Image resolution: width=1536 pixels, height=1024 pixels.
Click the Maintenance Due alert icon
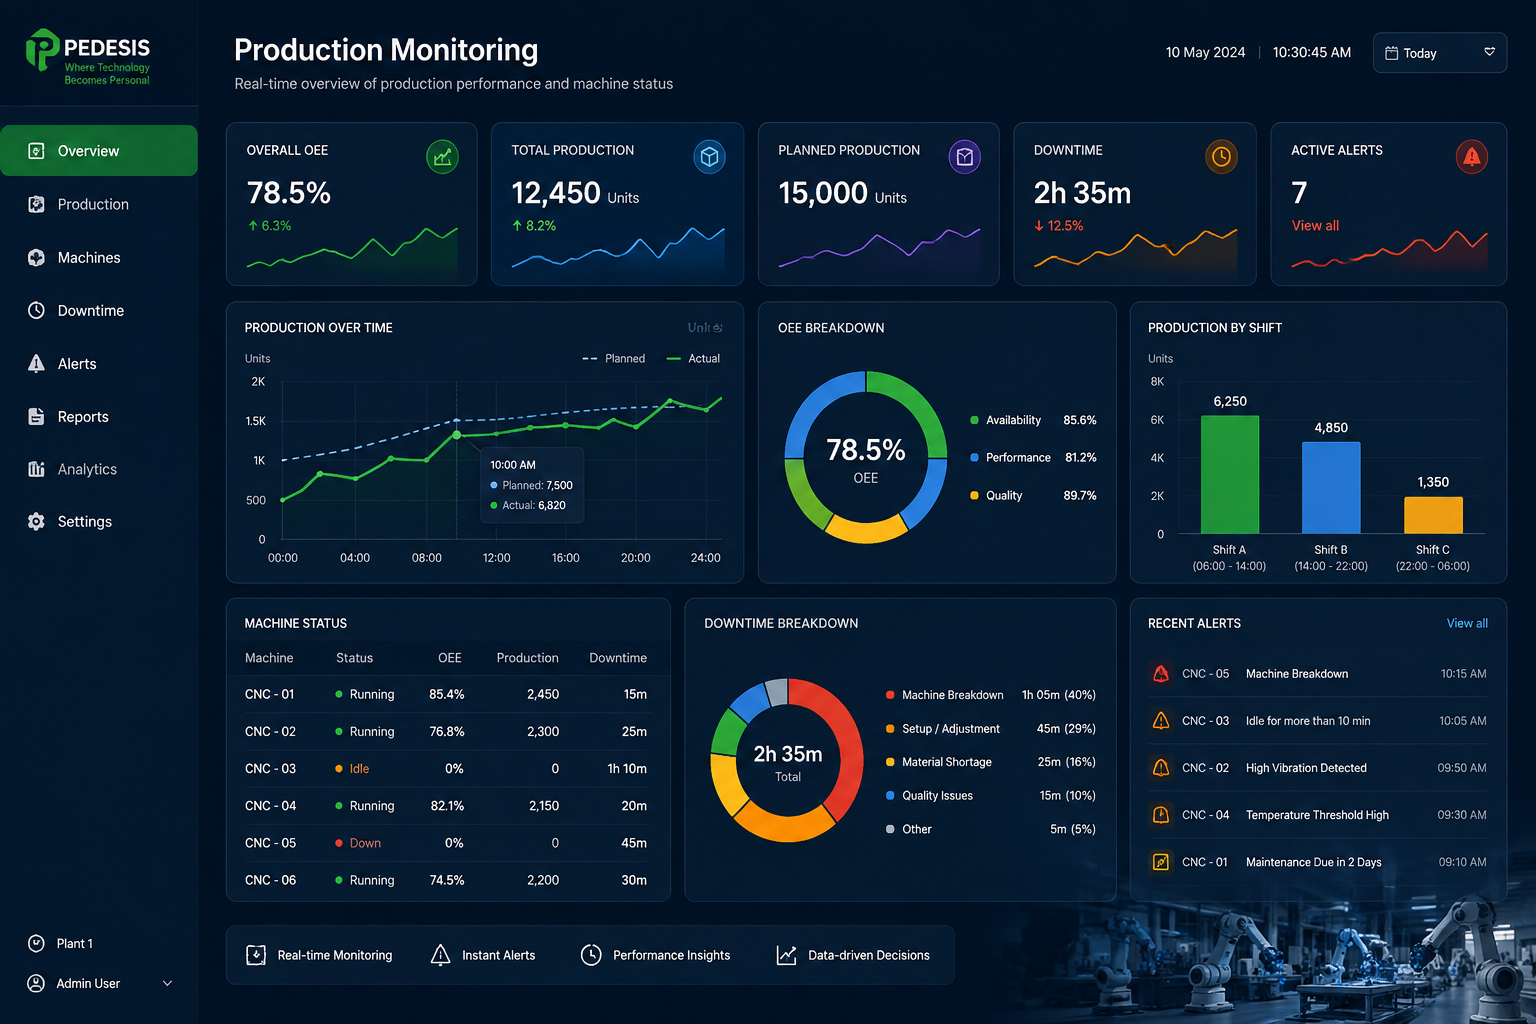pos(1161,862)
